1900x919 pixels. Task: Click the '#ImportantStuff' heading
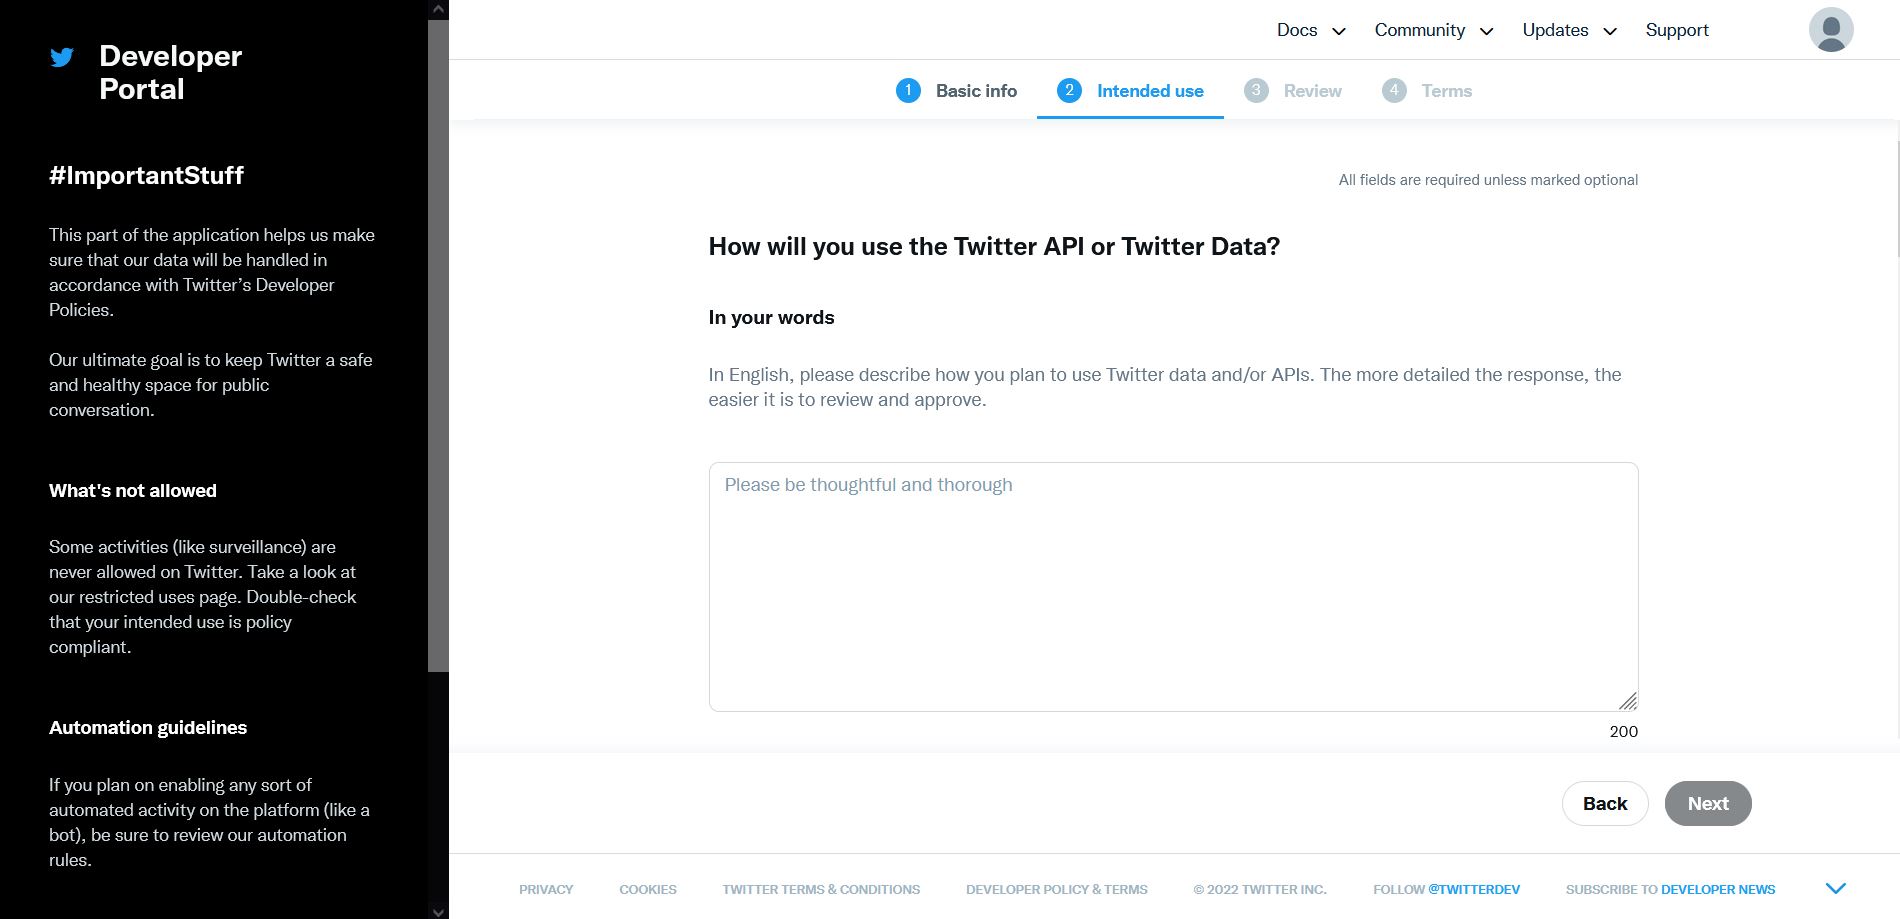(146, 176)
